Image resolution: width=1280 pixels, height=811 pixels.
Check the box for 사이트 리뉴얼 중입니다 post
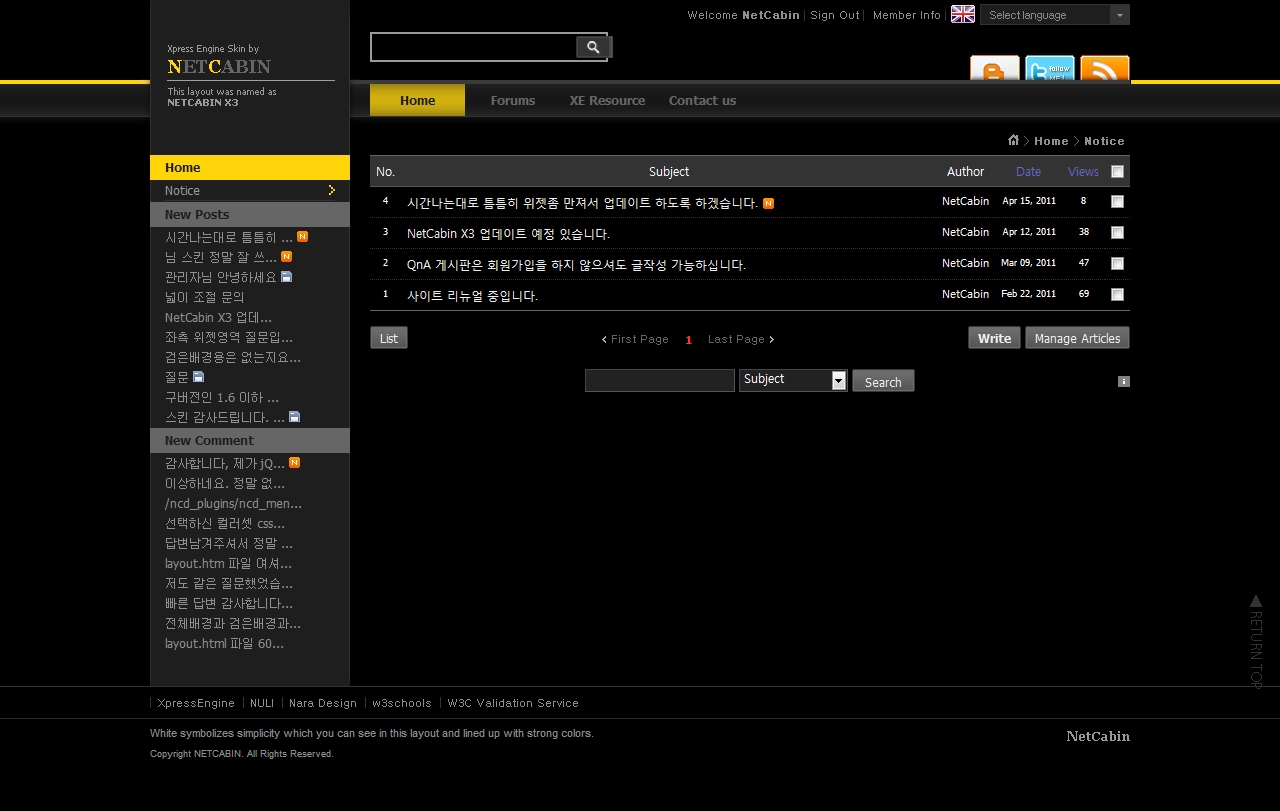(1117, 294)
